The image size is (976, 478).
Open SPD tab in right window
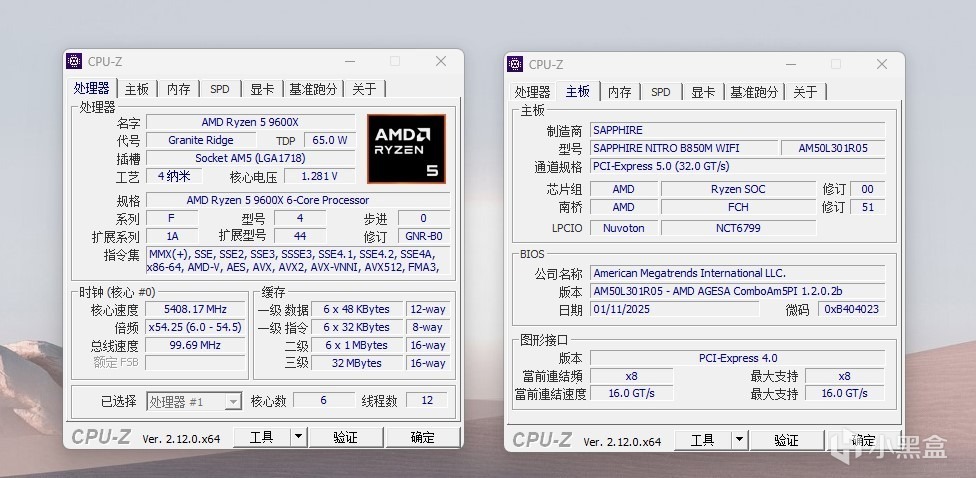660,92
